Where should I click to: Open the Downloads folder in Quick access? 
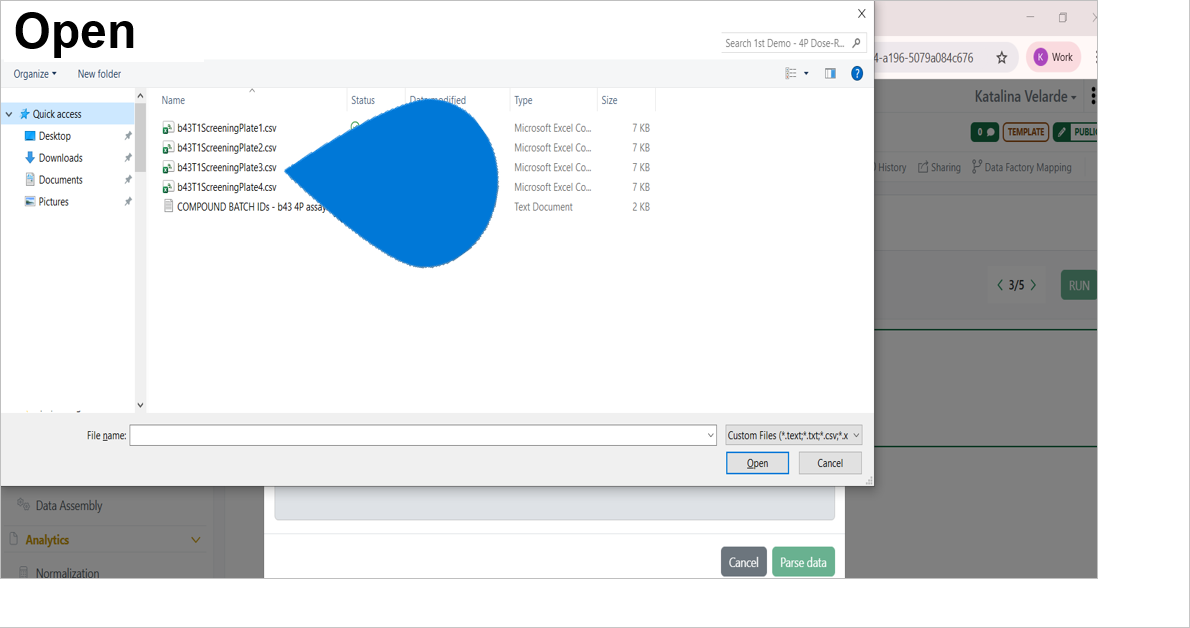click(60, 158)
